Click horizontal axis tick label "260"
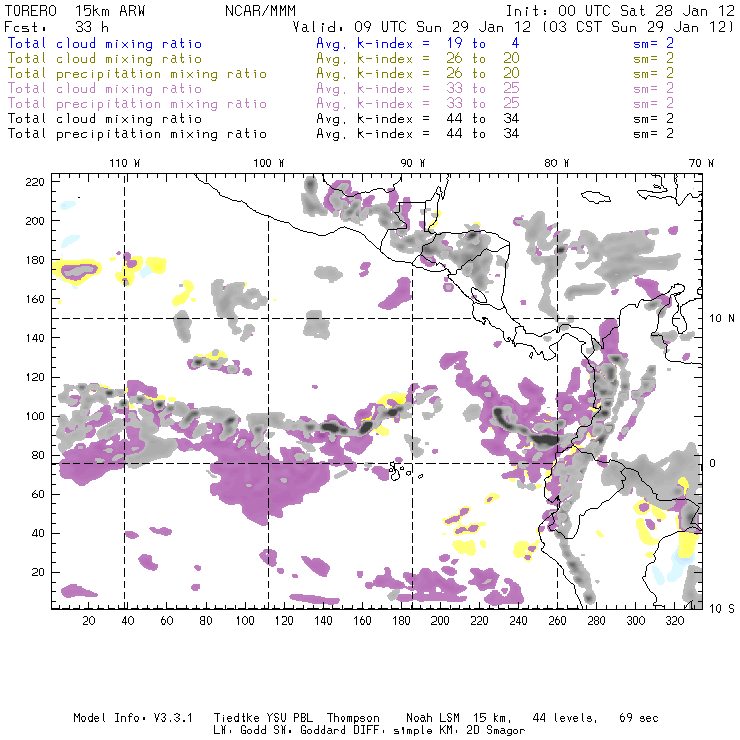This screenshot has width=740, height=740. point(557,621)
